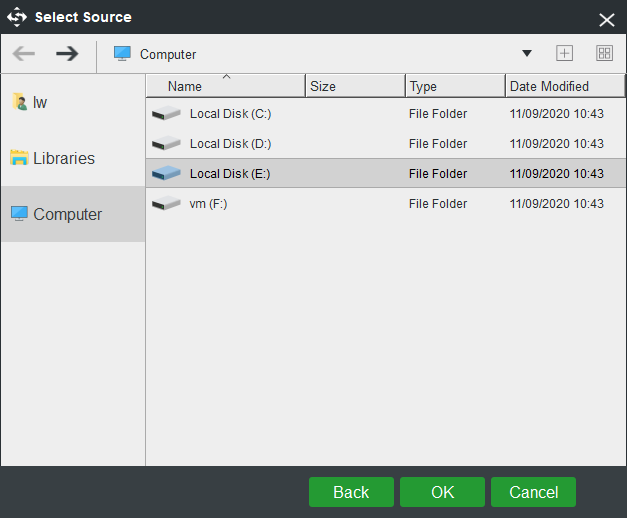Select Local Disk (E:) name

(x=230, y=174)
